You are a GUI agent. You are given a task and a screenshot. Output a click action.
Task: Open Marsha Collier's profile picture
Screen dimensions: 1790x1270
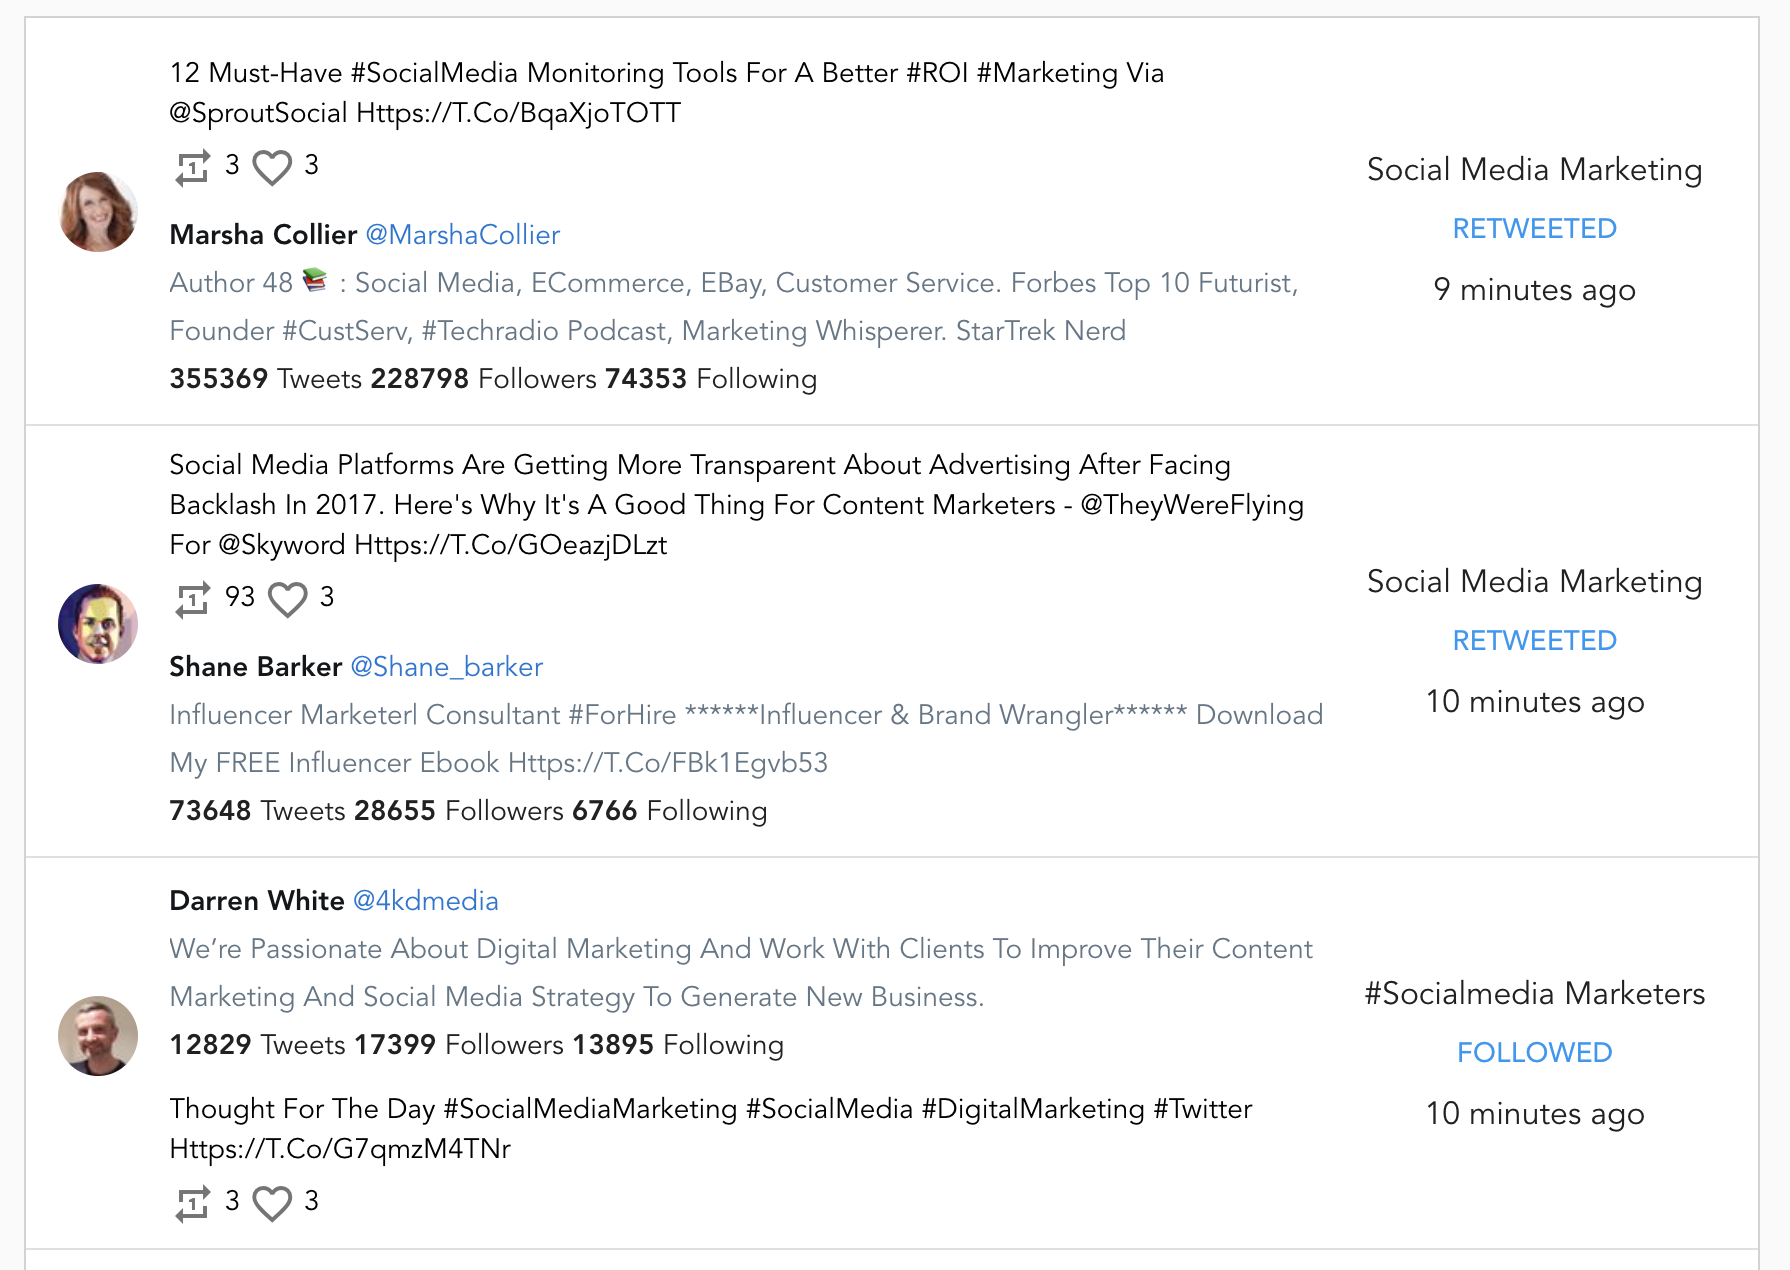(98, 212)
